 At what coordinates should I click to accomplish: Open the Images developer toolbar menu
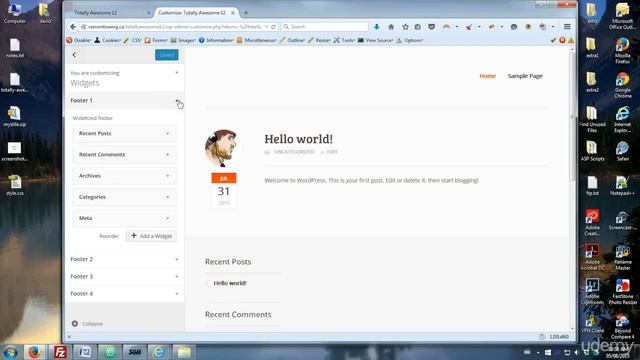pos(183,40)
